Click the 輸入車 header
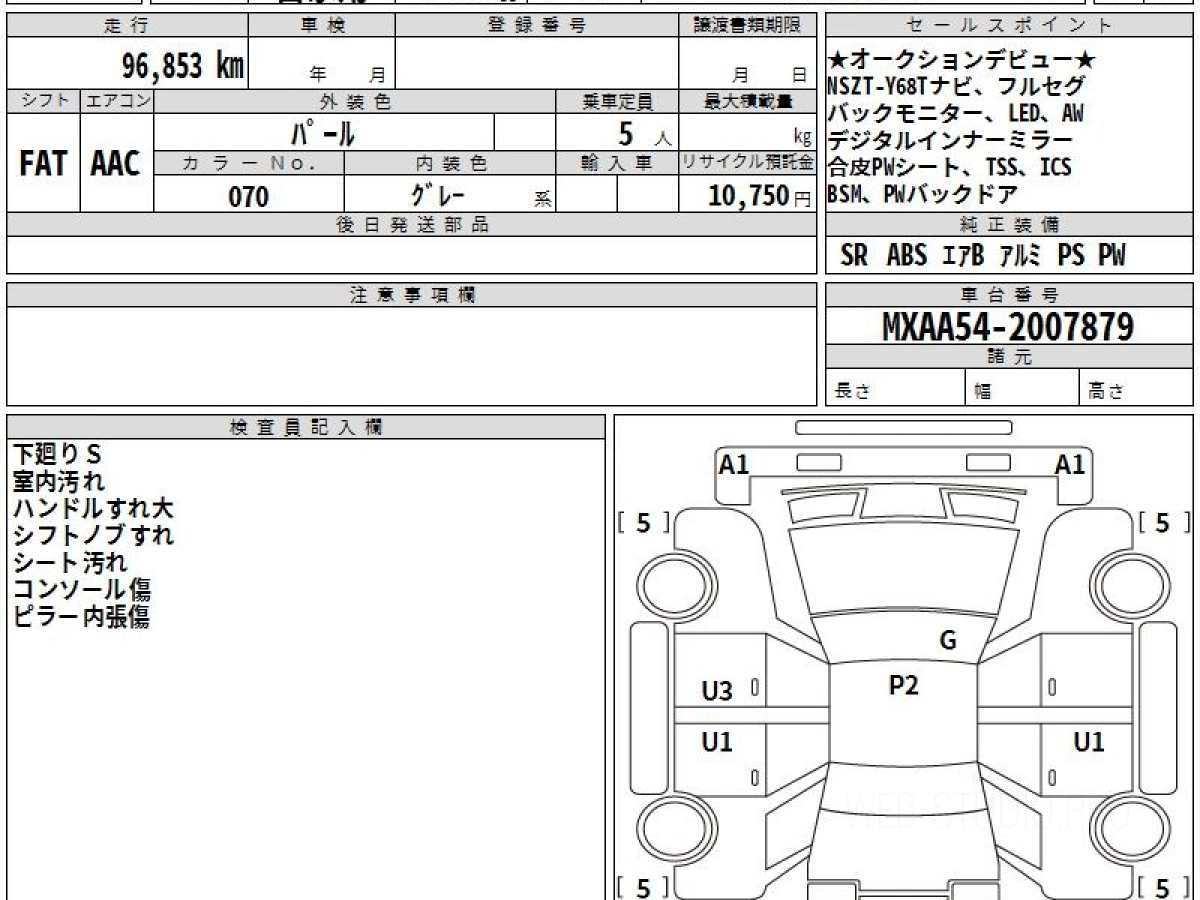The width and height of the screenshot is (1200, 900). [x=617, y=163]
